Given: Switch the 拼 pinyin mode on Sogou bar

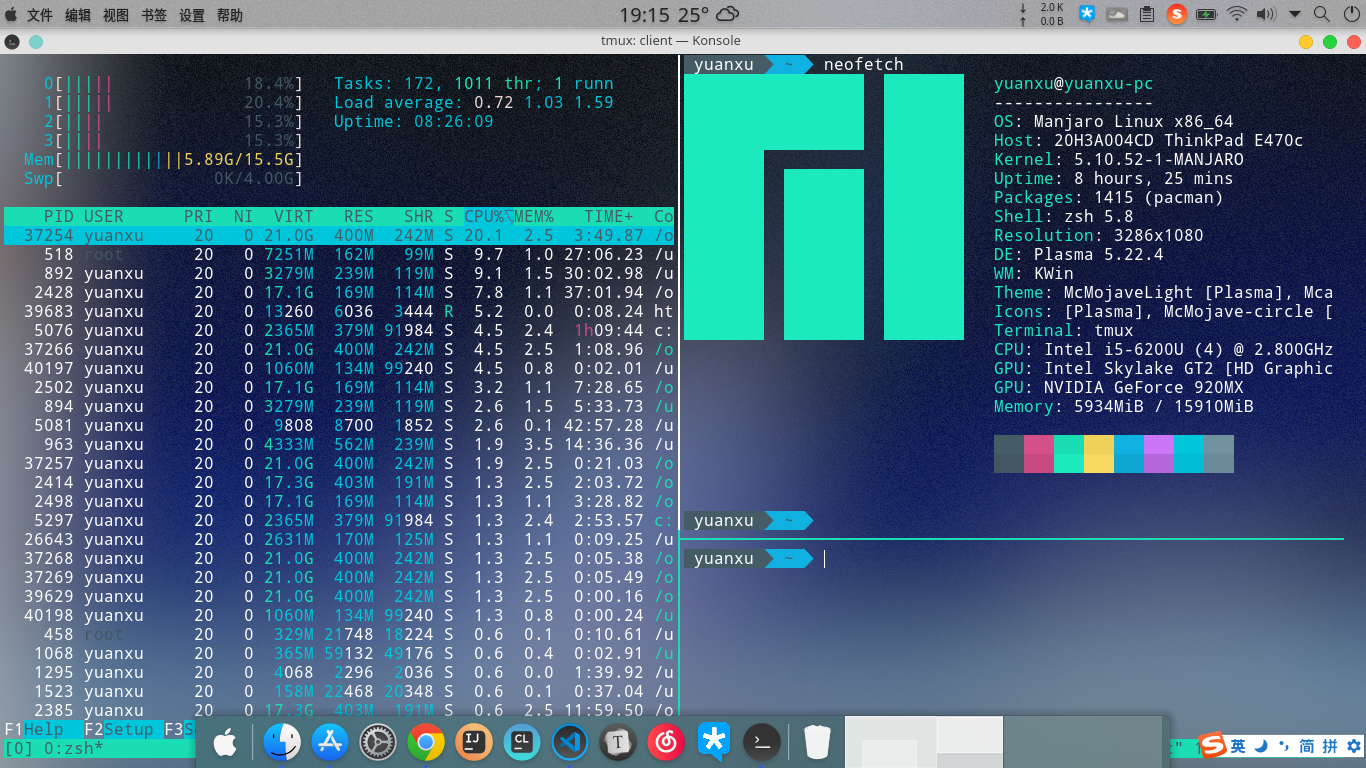Looking at the screenshot, I should [1330, 746].
